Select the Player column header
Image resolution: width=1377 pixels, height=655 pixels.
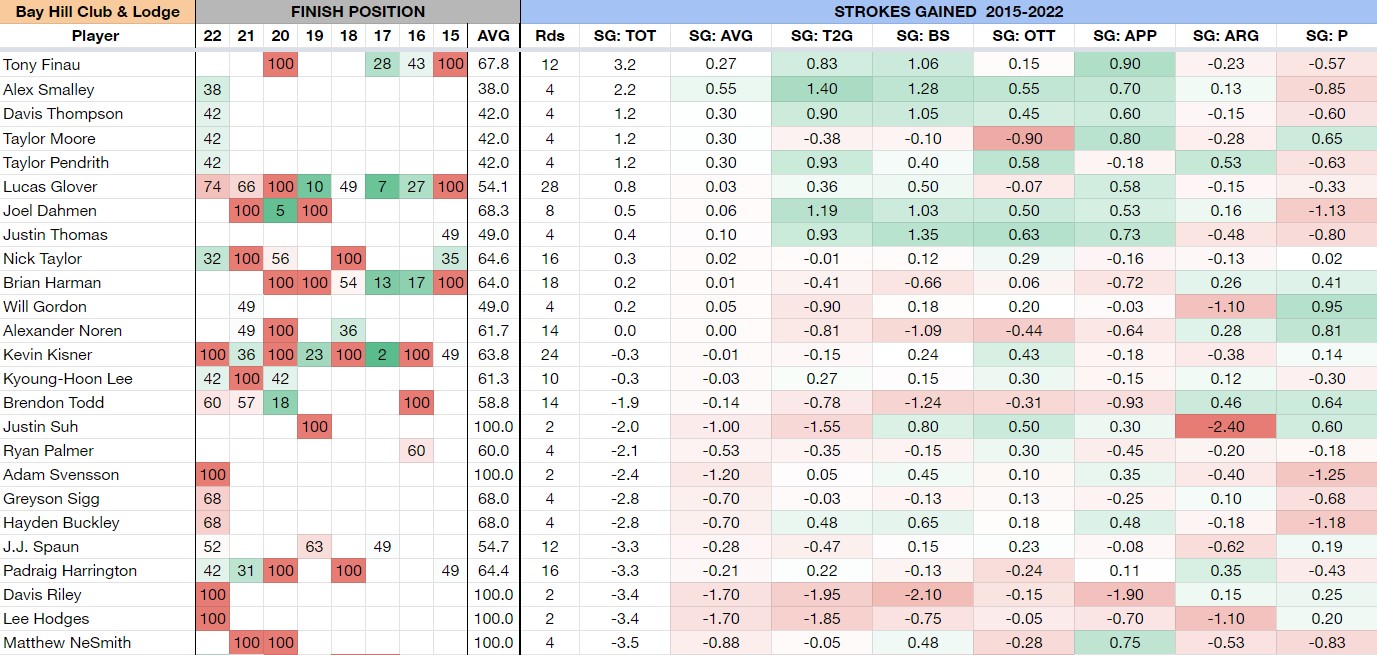coord(96,36)
